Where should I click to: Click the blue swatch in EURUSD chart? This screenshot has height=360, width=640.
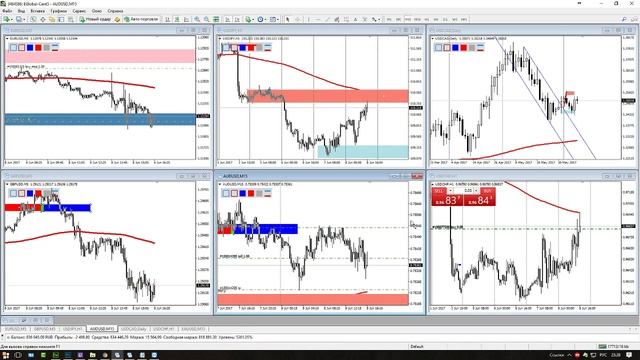coord(30,48)
